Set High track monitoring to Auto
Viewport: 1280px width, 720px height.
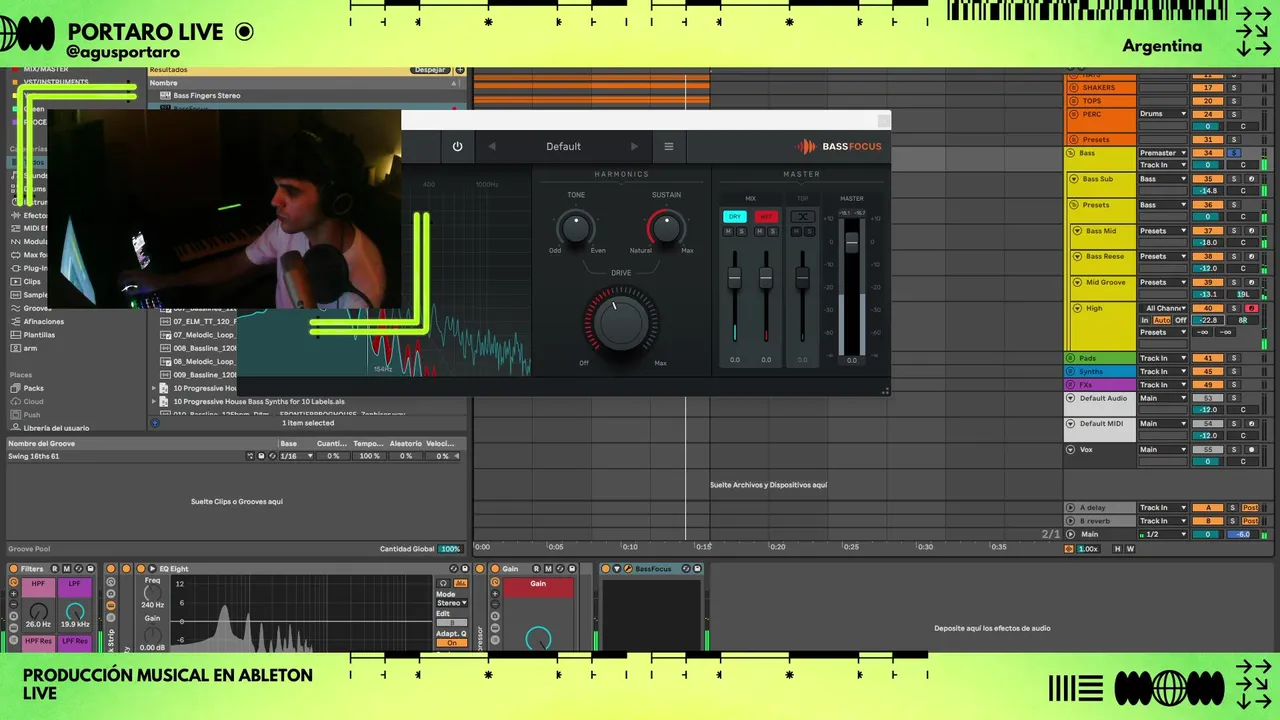pos(1162,320)
